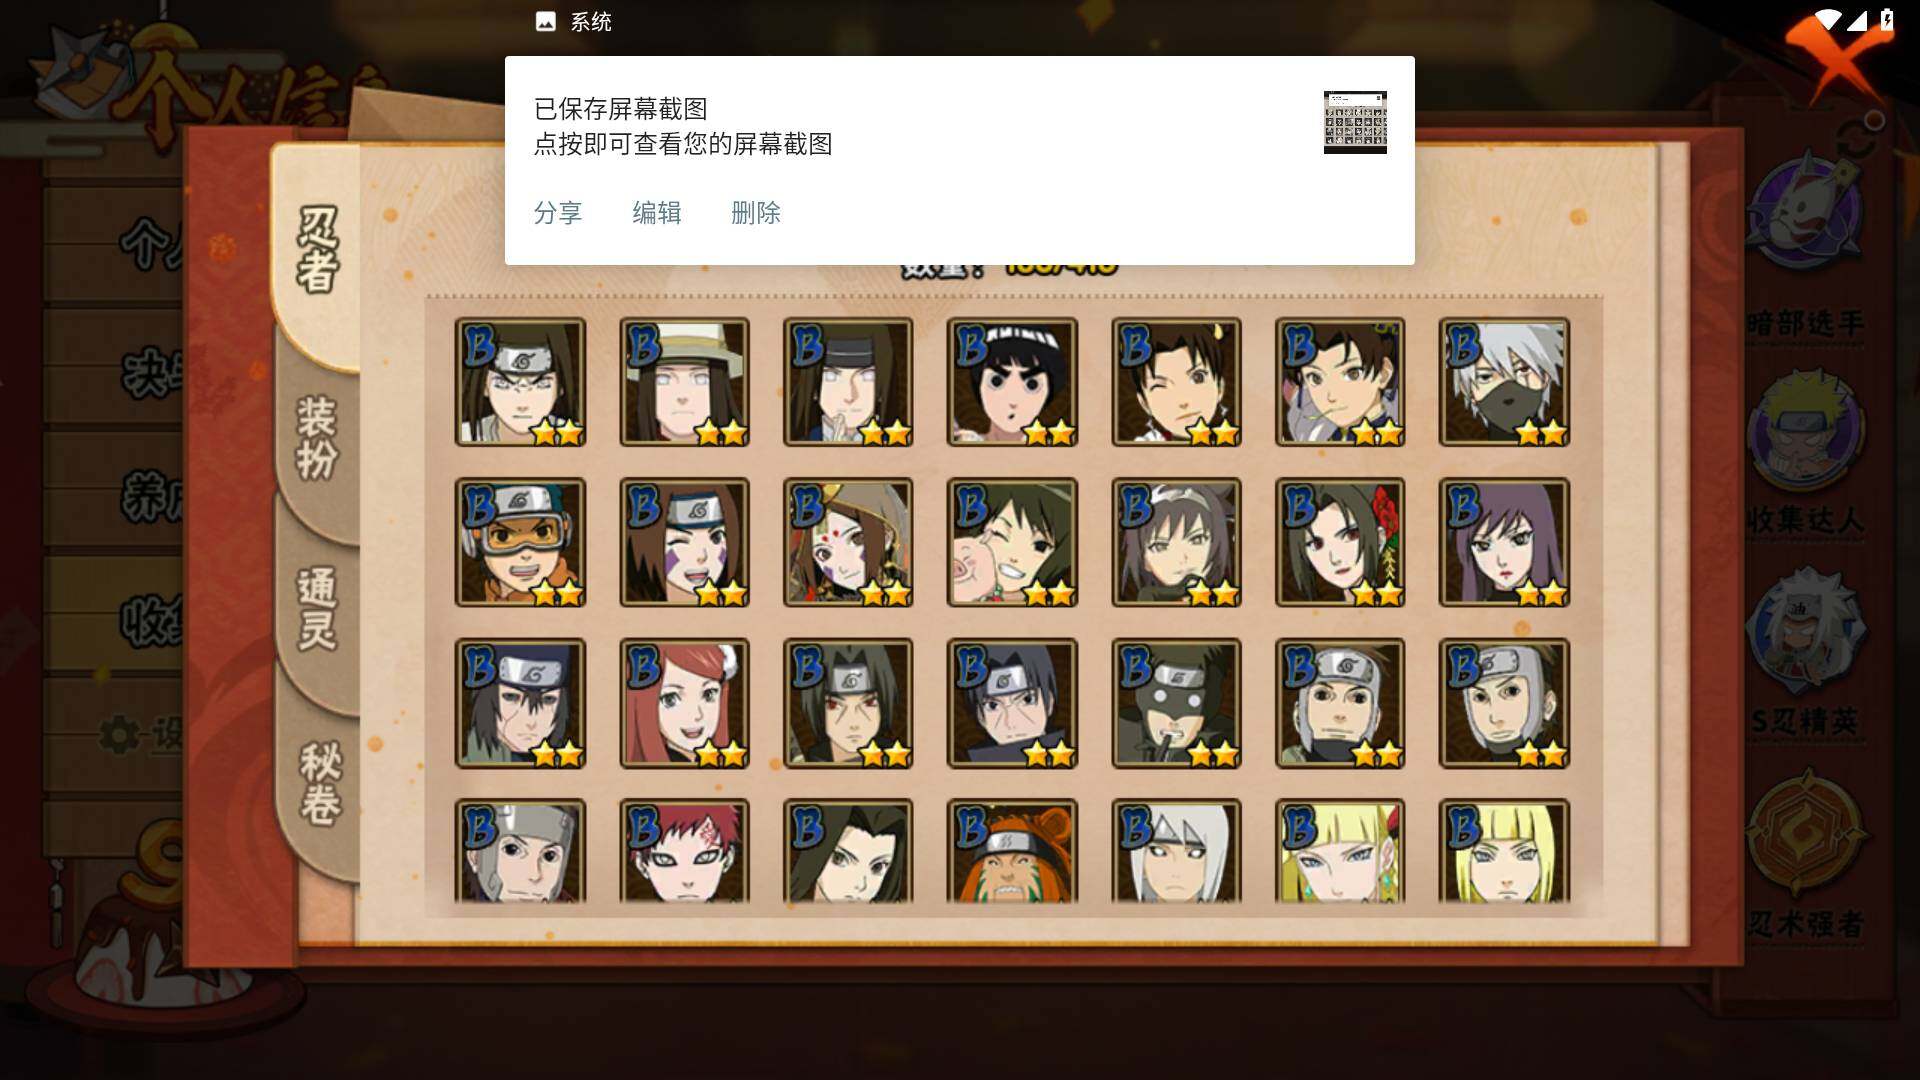Screen dimensions: 1920x1080
Task: Tap 删除 in the screenshot notification
Action: tap(756, 213)
